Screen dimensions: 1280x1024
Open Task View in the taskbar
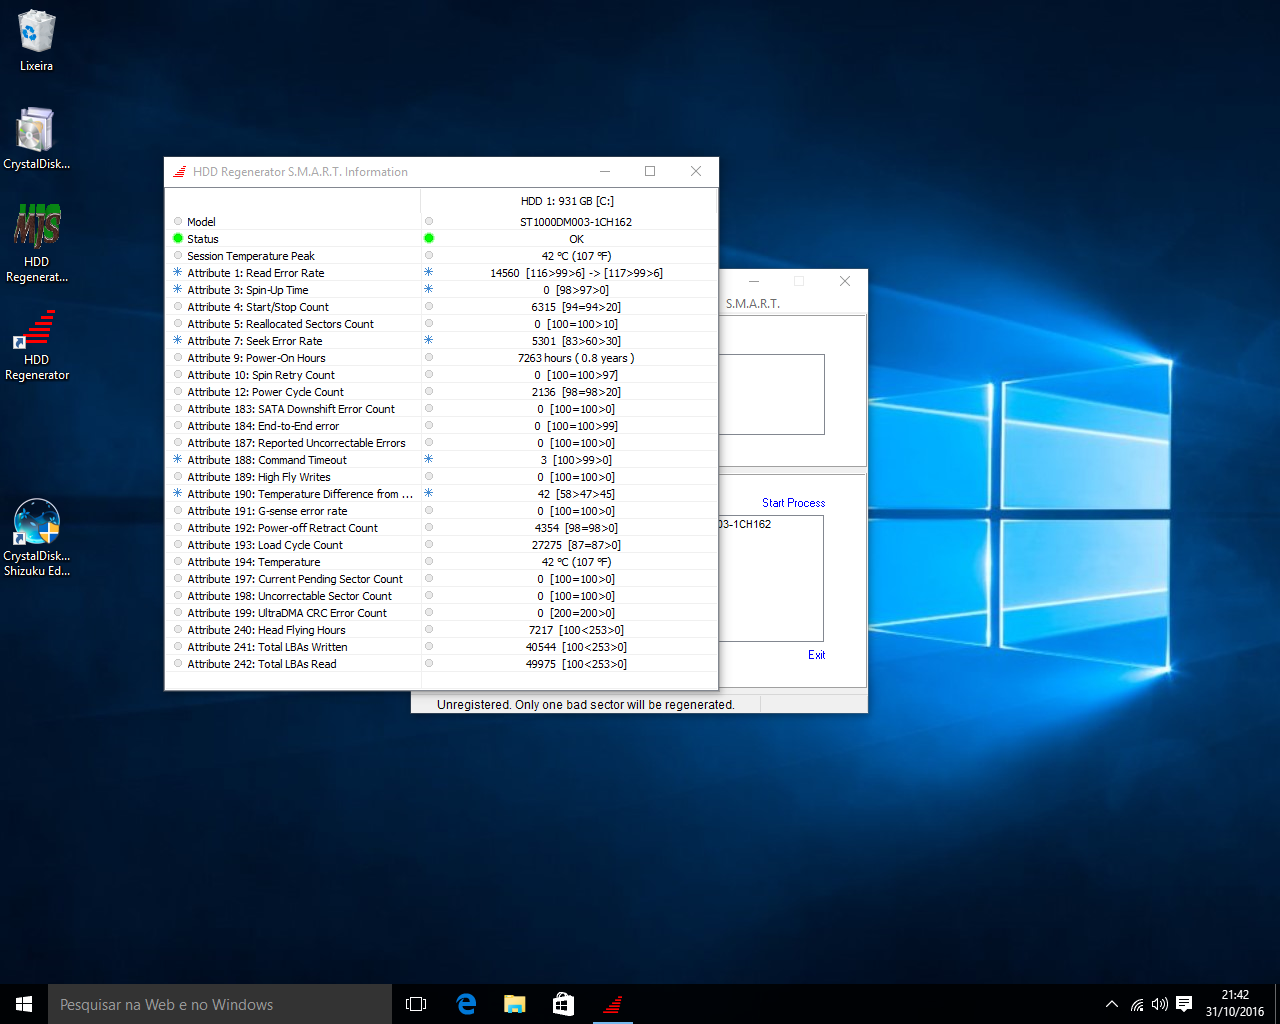416,1004
